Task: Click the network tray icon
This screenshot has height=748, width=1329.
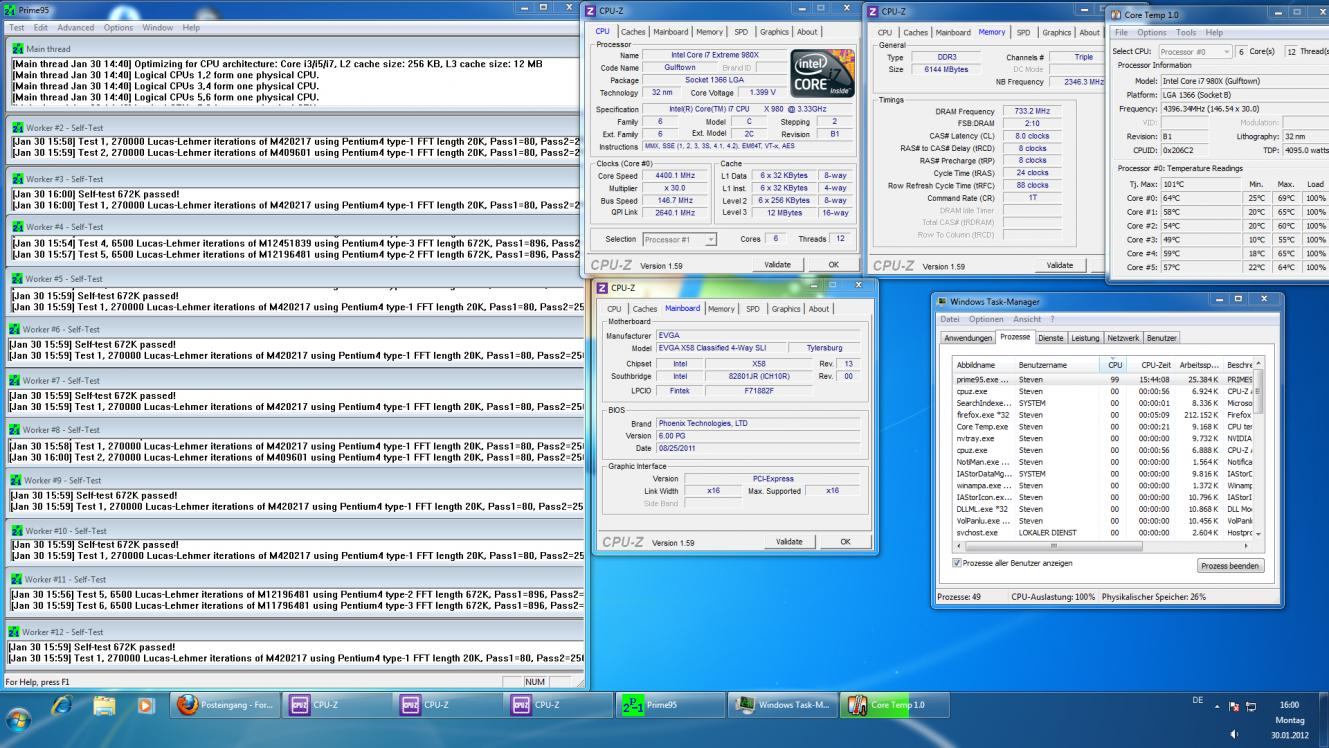Action: [1250, 705]
